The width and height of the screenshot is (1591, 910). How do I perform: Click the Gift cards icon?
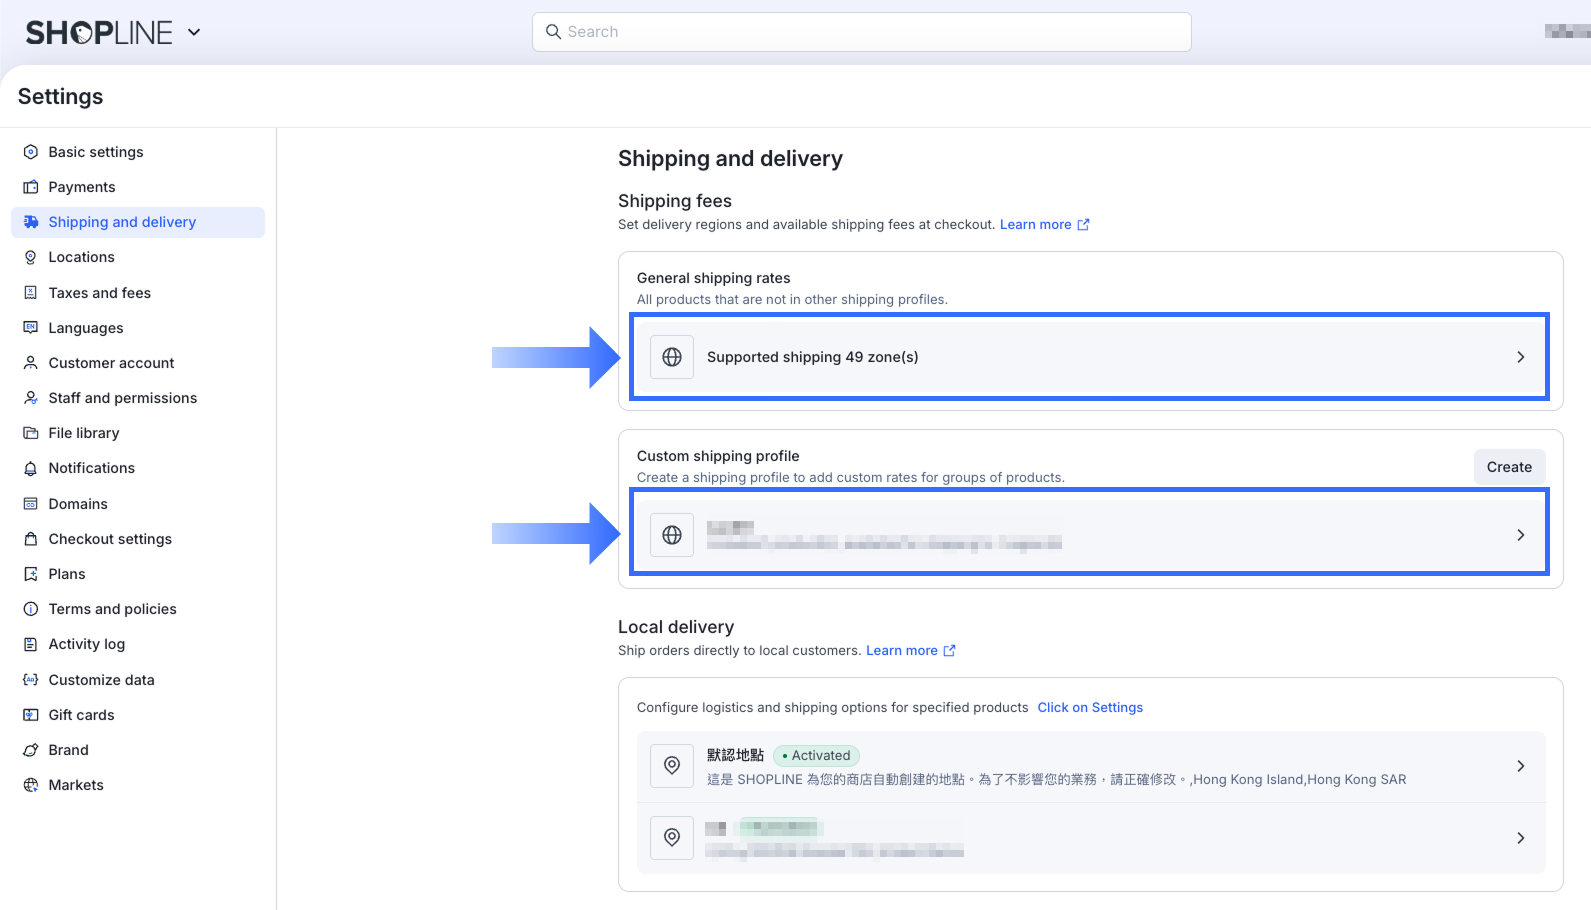click(x=31, y=715)
